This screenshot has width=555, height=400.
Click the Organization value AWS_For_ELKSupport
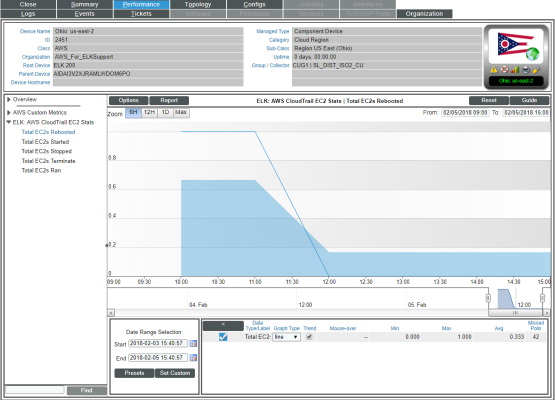pos(84,57)
